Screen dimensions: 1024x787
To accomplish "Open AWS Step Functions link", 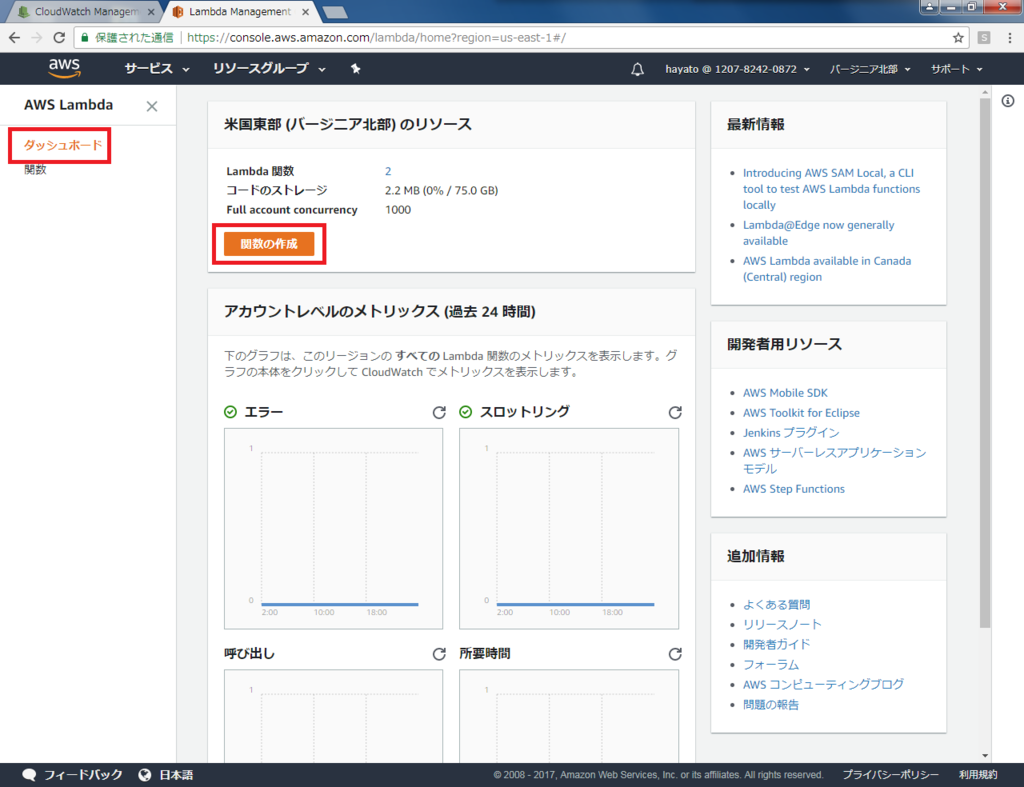I will [793, 489].
